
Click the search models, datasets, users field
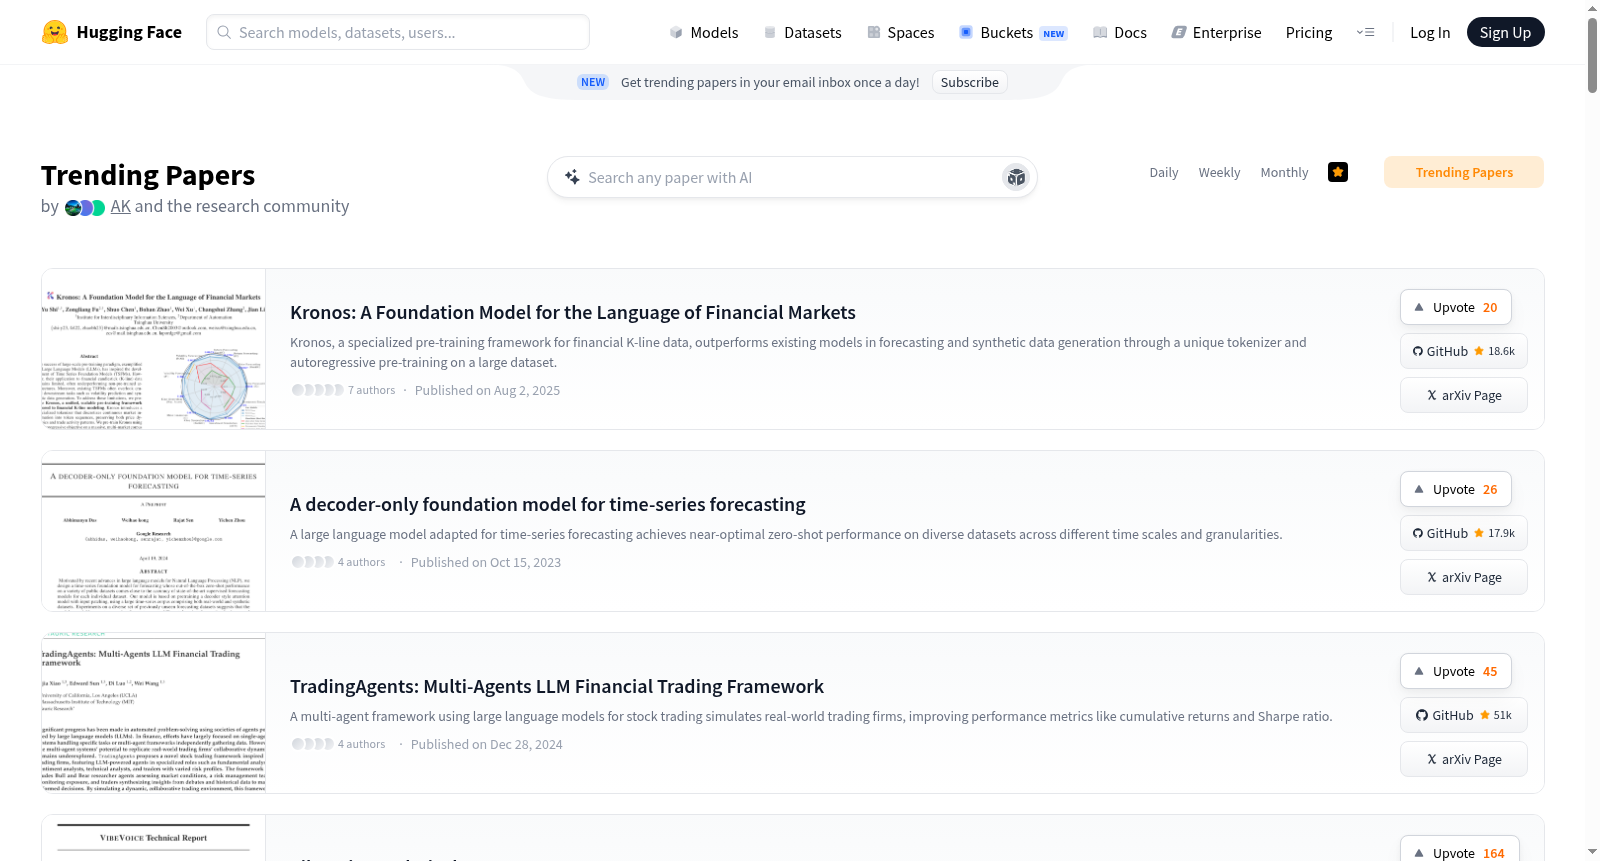[398, 32]
